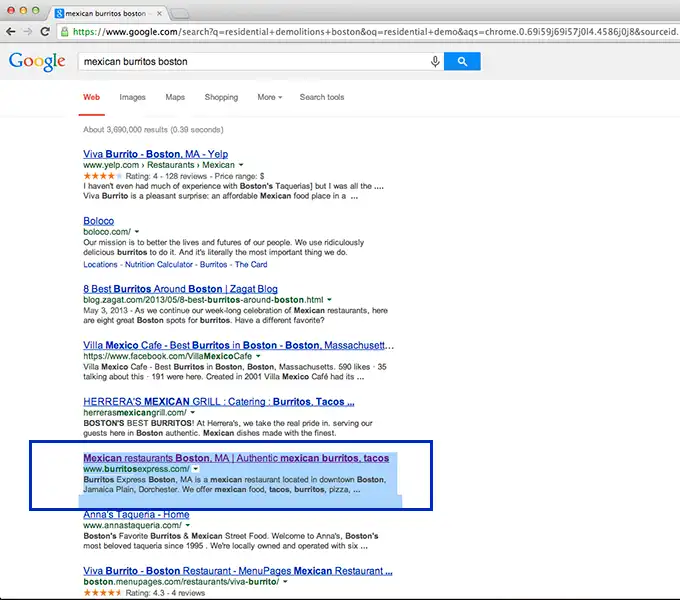Open a new browser tab
The image size is (680, 600).
pos(180,13)
